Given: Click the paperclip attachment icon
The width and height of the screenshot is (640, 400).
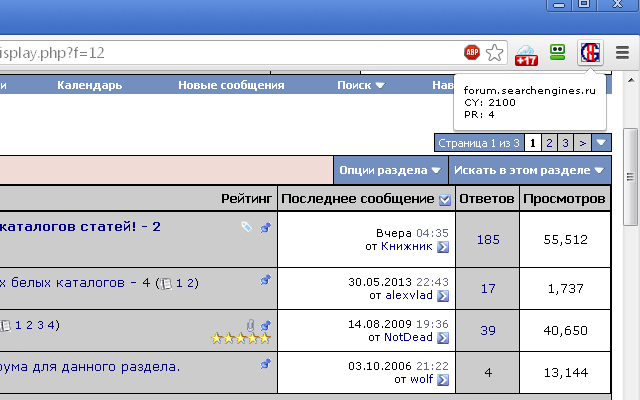Looking at the screenshot, I should click(251, 325).
